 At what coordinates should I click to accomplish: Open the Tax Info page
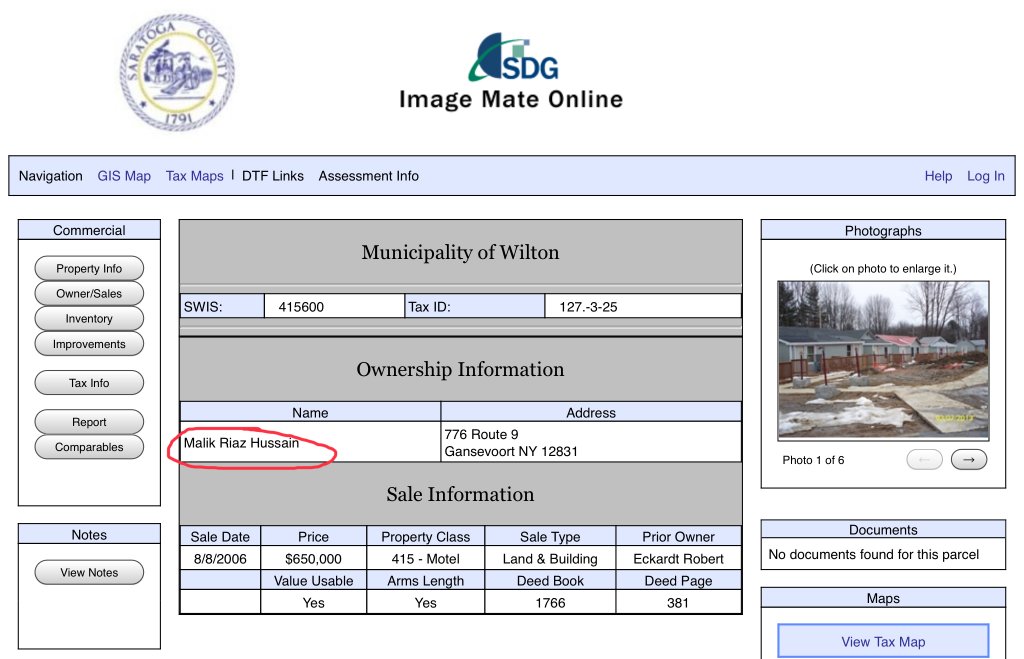(x=89, y=383)
